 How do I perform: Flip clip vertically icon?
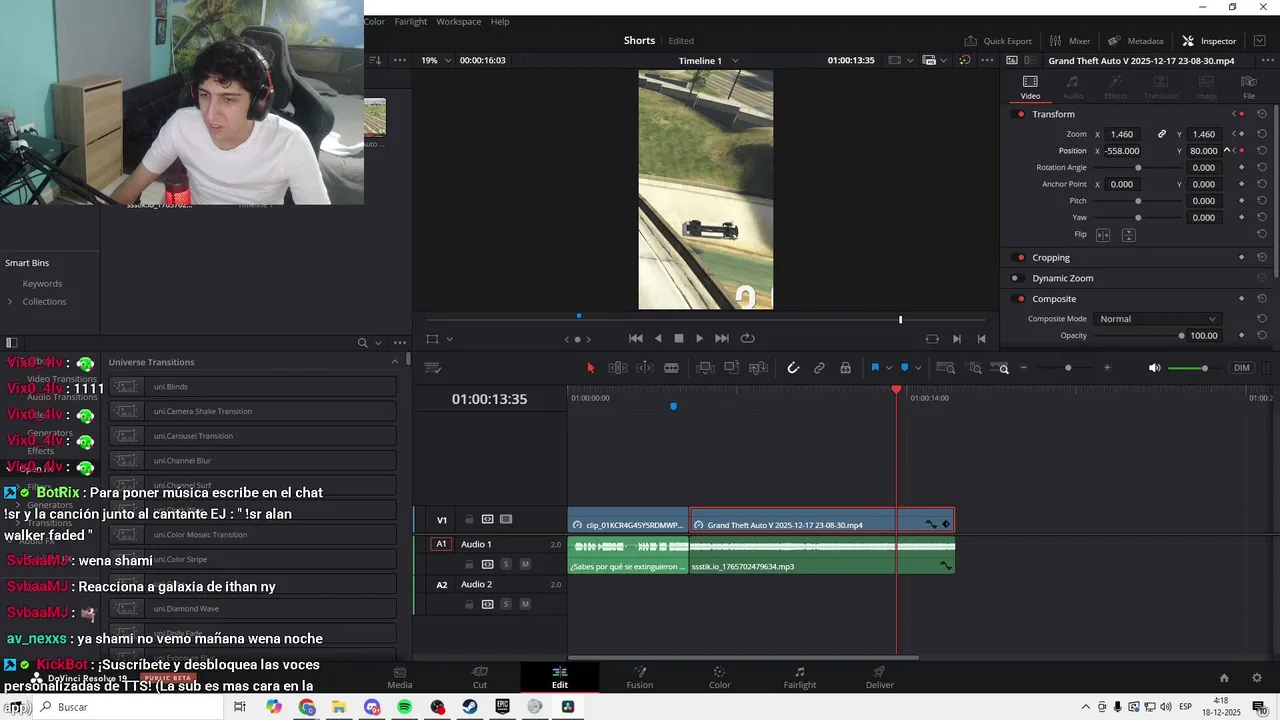click(x=1128, y=235)
